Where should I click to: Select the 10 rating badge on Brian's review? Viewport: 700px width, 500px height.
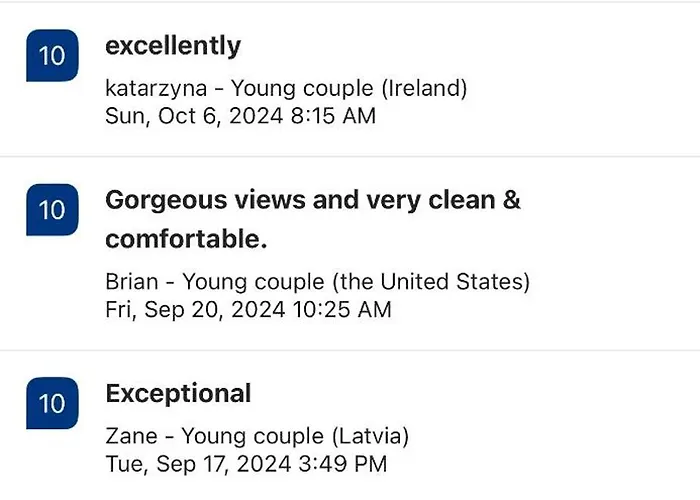(x=51, y=211)
